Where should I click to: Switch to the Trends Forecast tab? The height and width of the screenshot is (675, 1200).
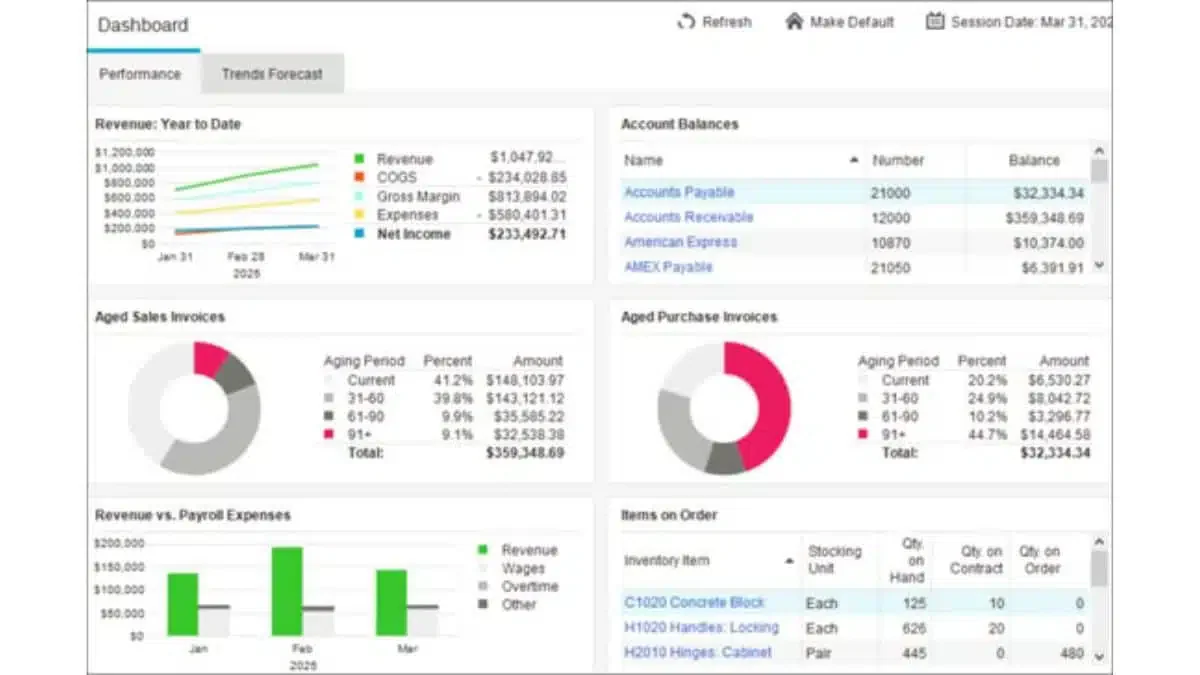272,73
